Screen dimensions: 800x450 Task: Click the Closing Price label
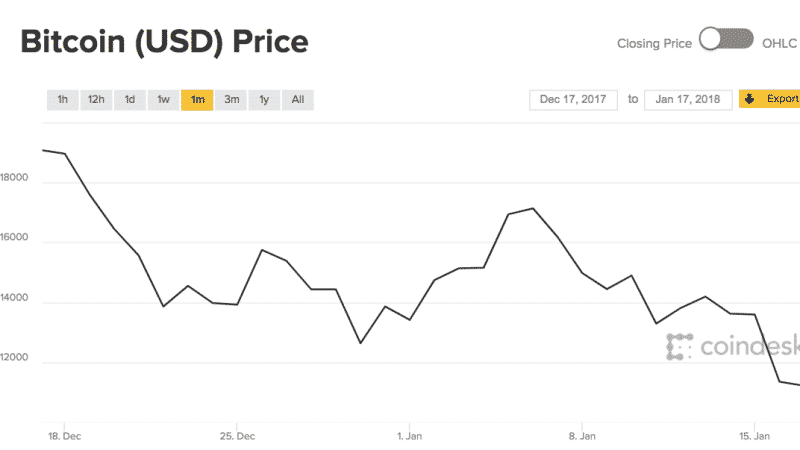click(x=653, y=42)
